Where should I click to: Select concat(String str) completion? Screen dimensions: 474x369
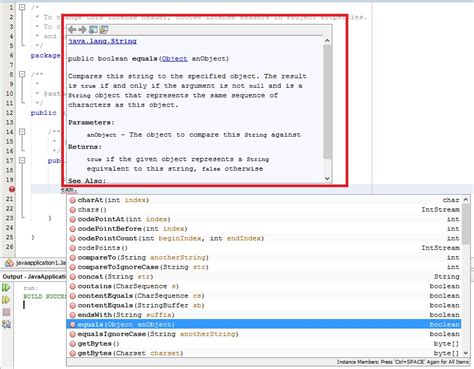click(264, 277)
